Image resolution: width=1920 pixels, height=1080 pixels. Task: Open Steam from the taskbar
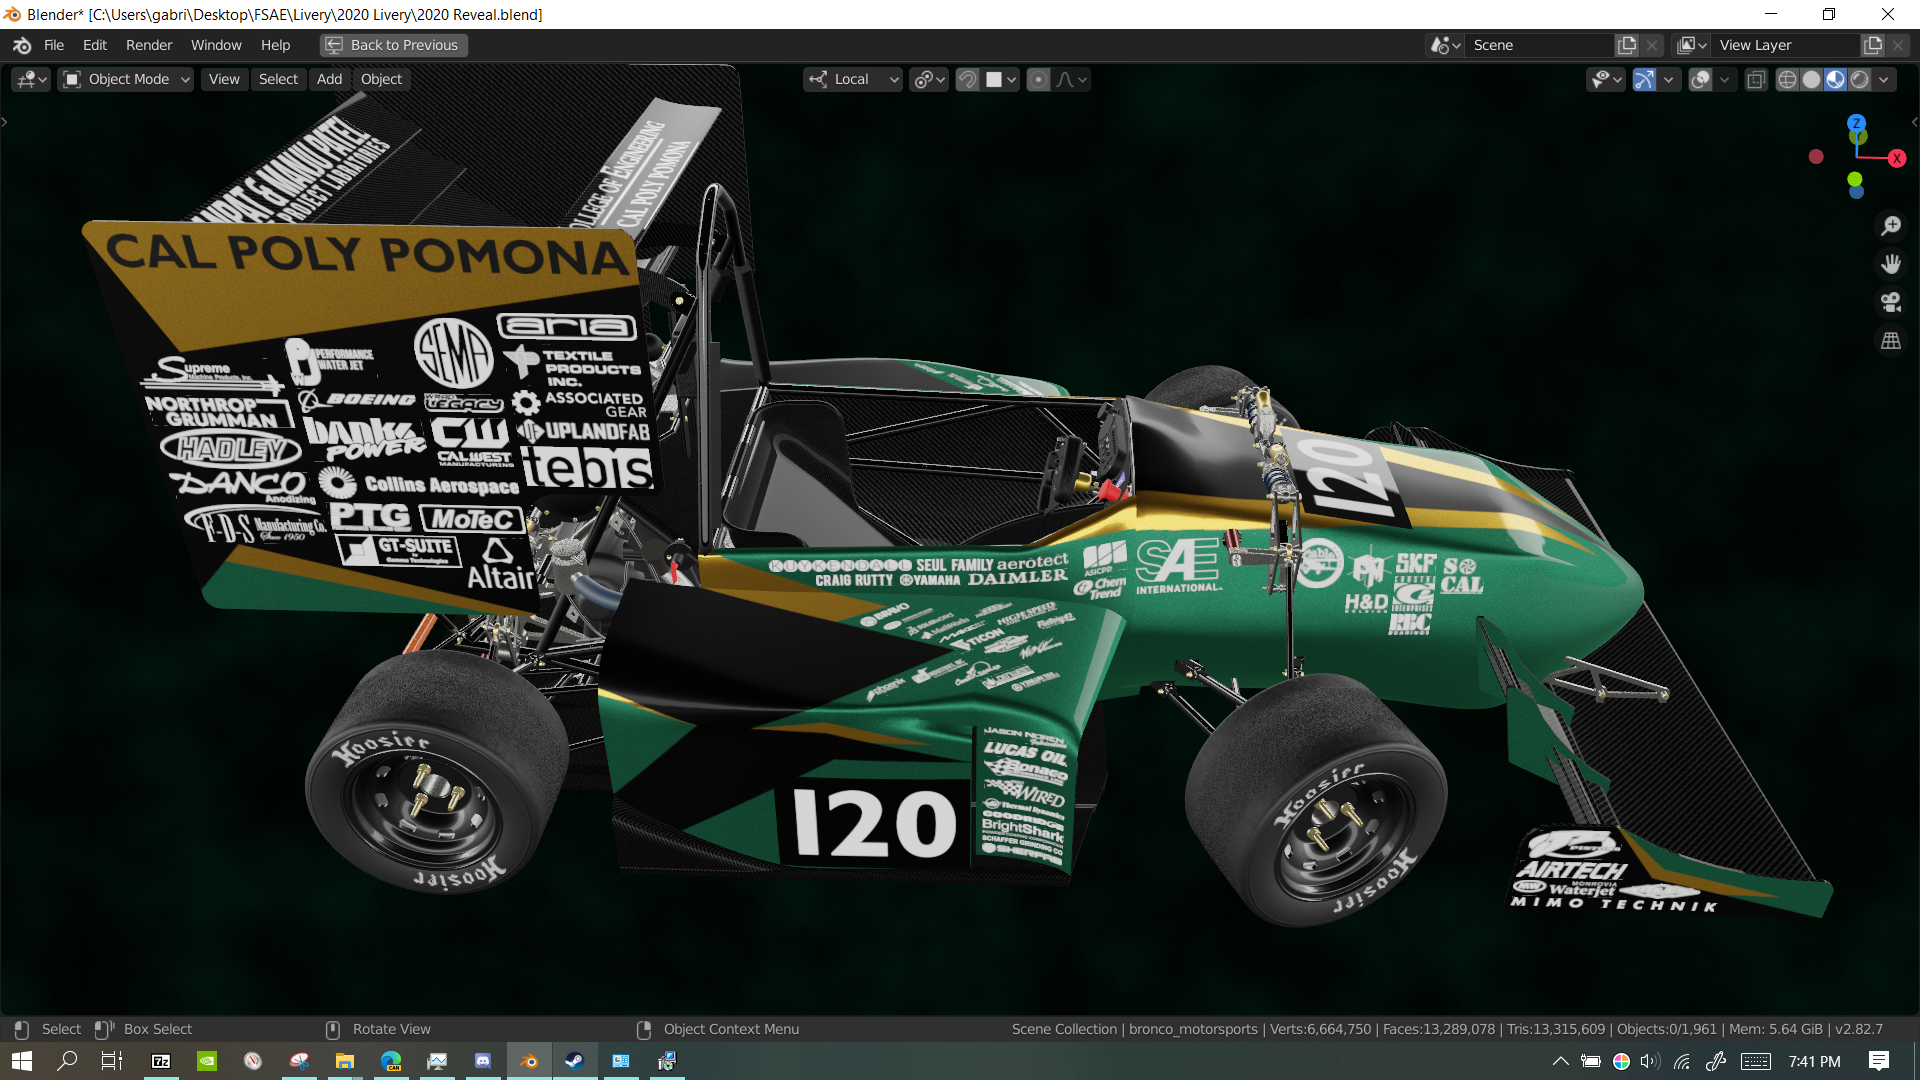[x=575, y=1061]
